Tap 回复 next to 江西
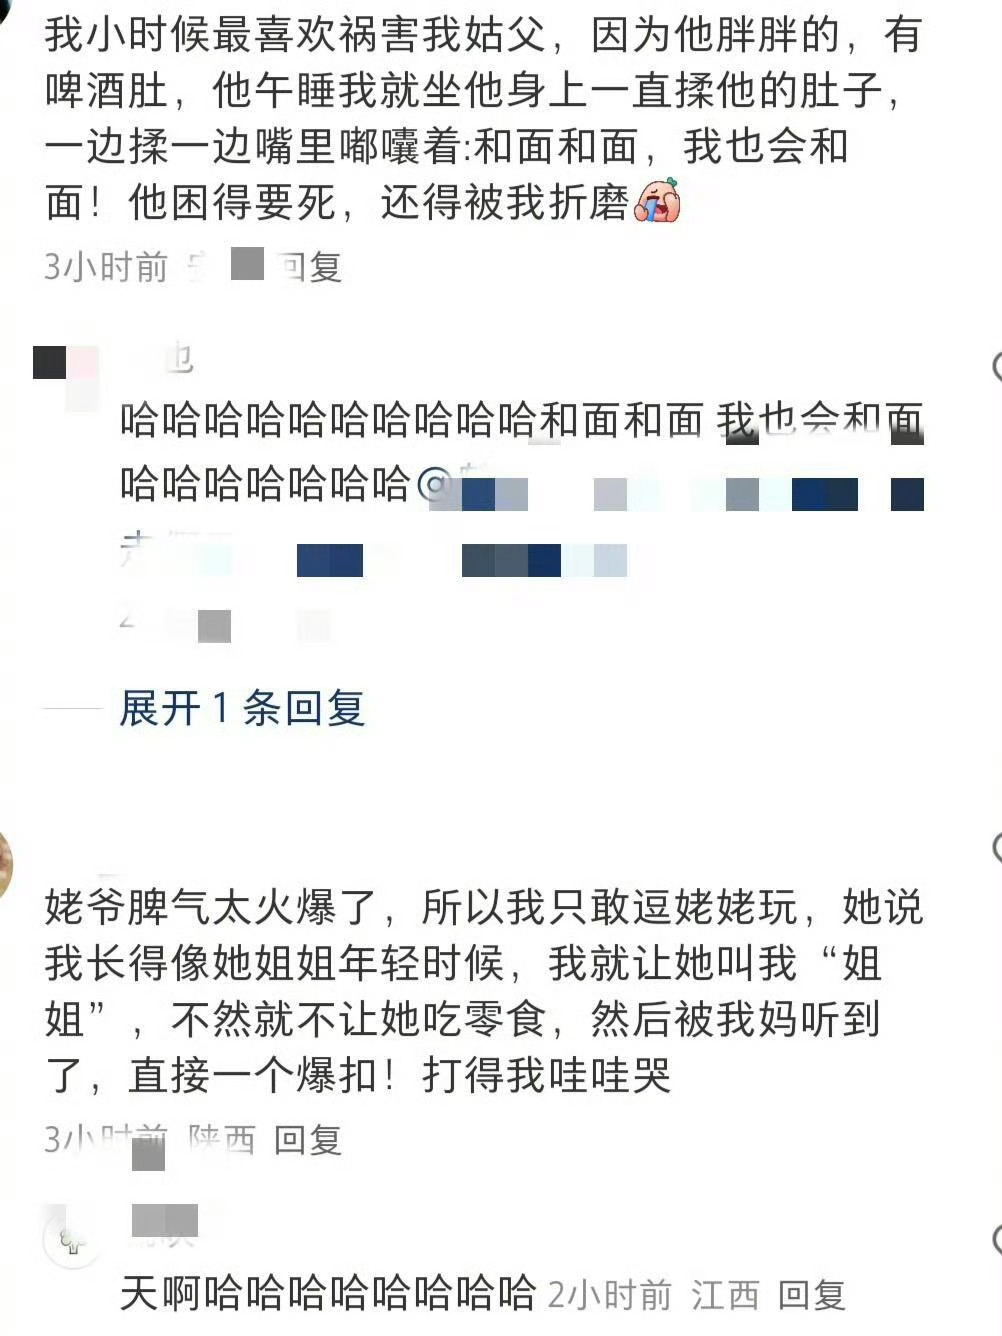1002x1336 pixels. point(812,1295)
